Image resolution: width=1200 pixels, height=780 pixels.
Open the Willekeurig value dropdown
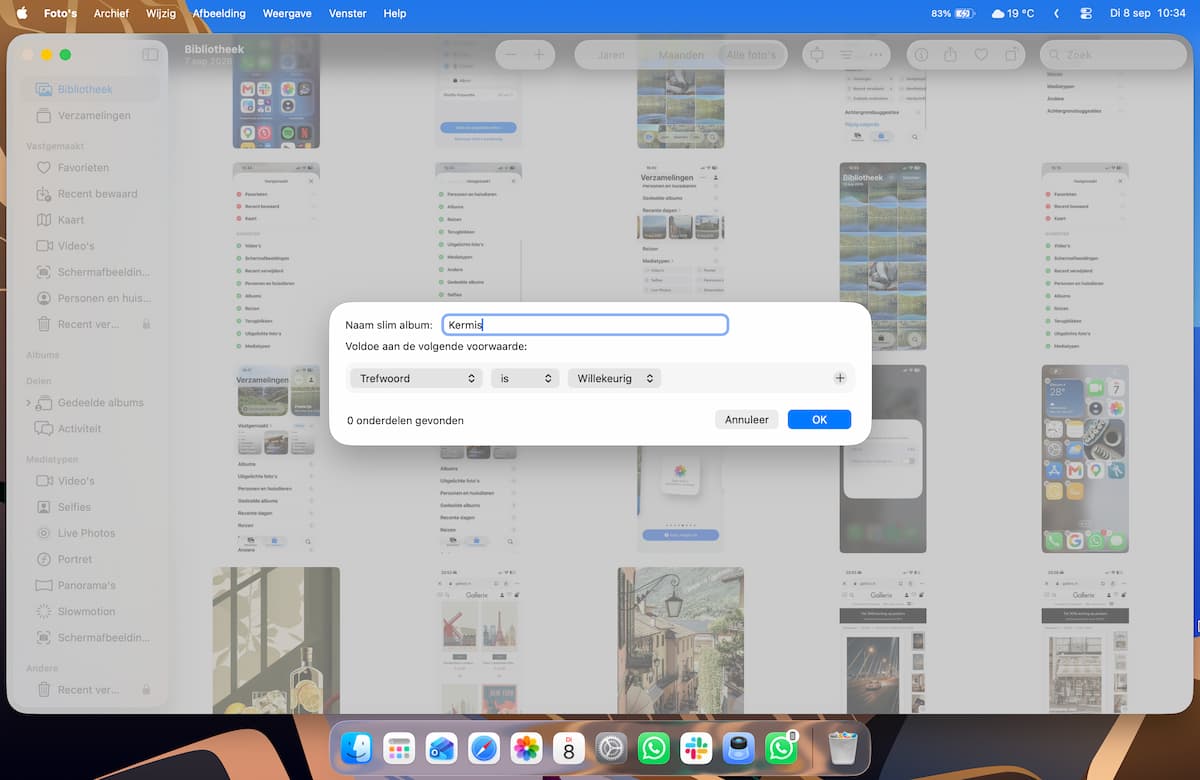(614, 378)
